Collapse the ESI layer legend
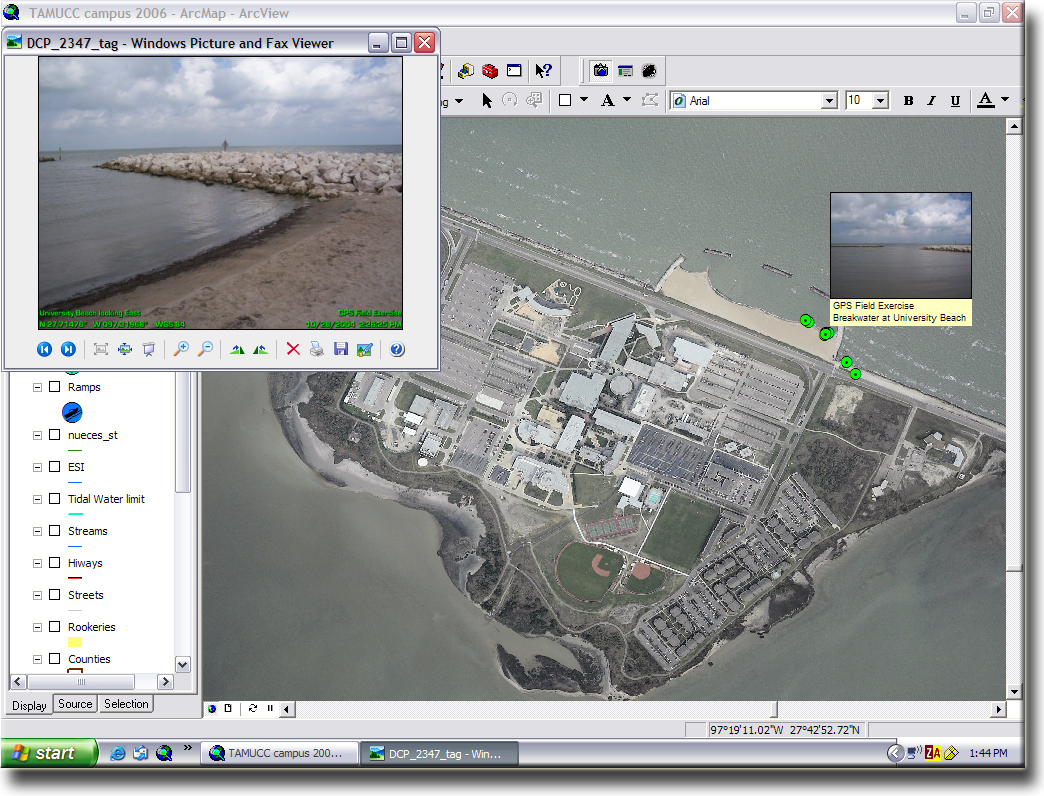 pyautogui.click(x=37, y=467)
